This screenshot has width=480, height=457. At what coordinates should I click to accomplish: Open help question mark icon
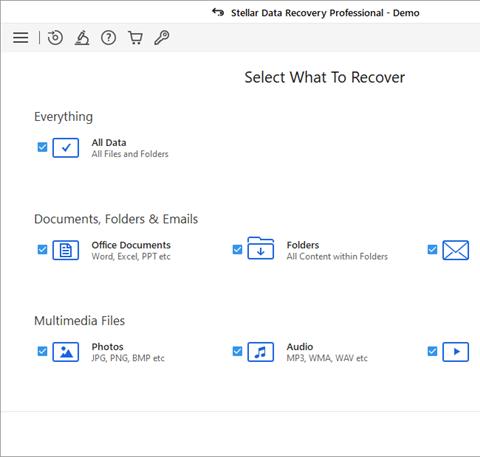coord(109,38)
